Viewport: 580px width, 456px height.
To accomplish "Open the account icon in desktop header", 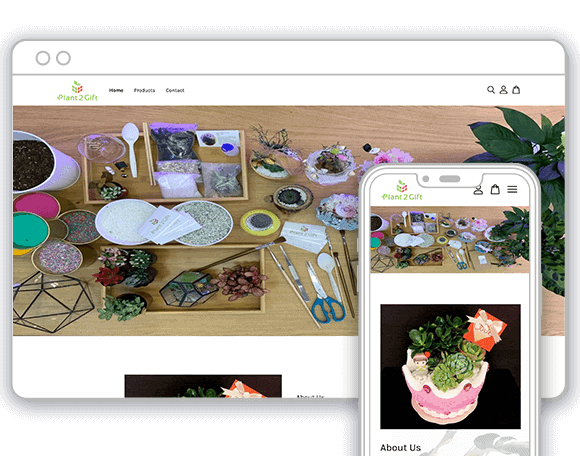I will [503, 90].
